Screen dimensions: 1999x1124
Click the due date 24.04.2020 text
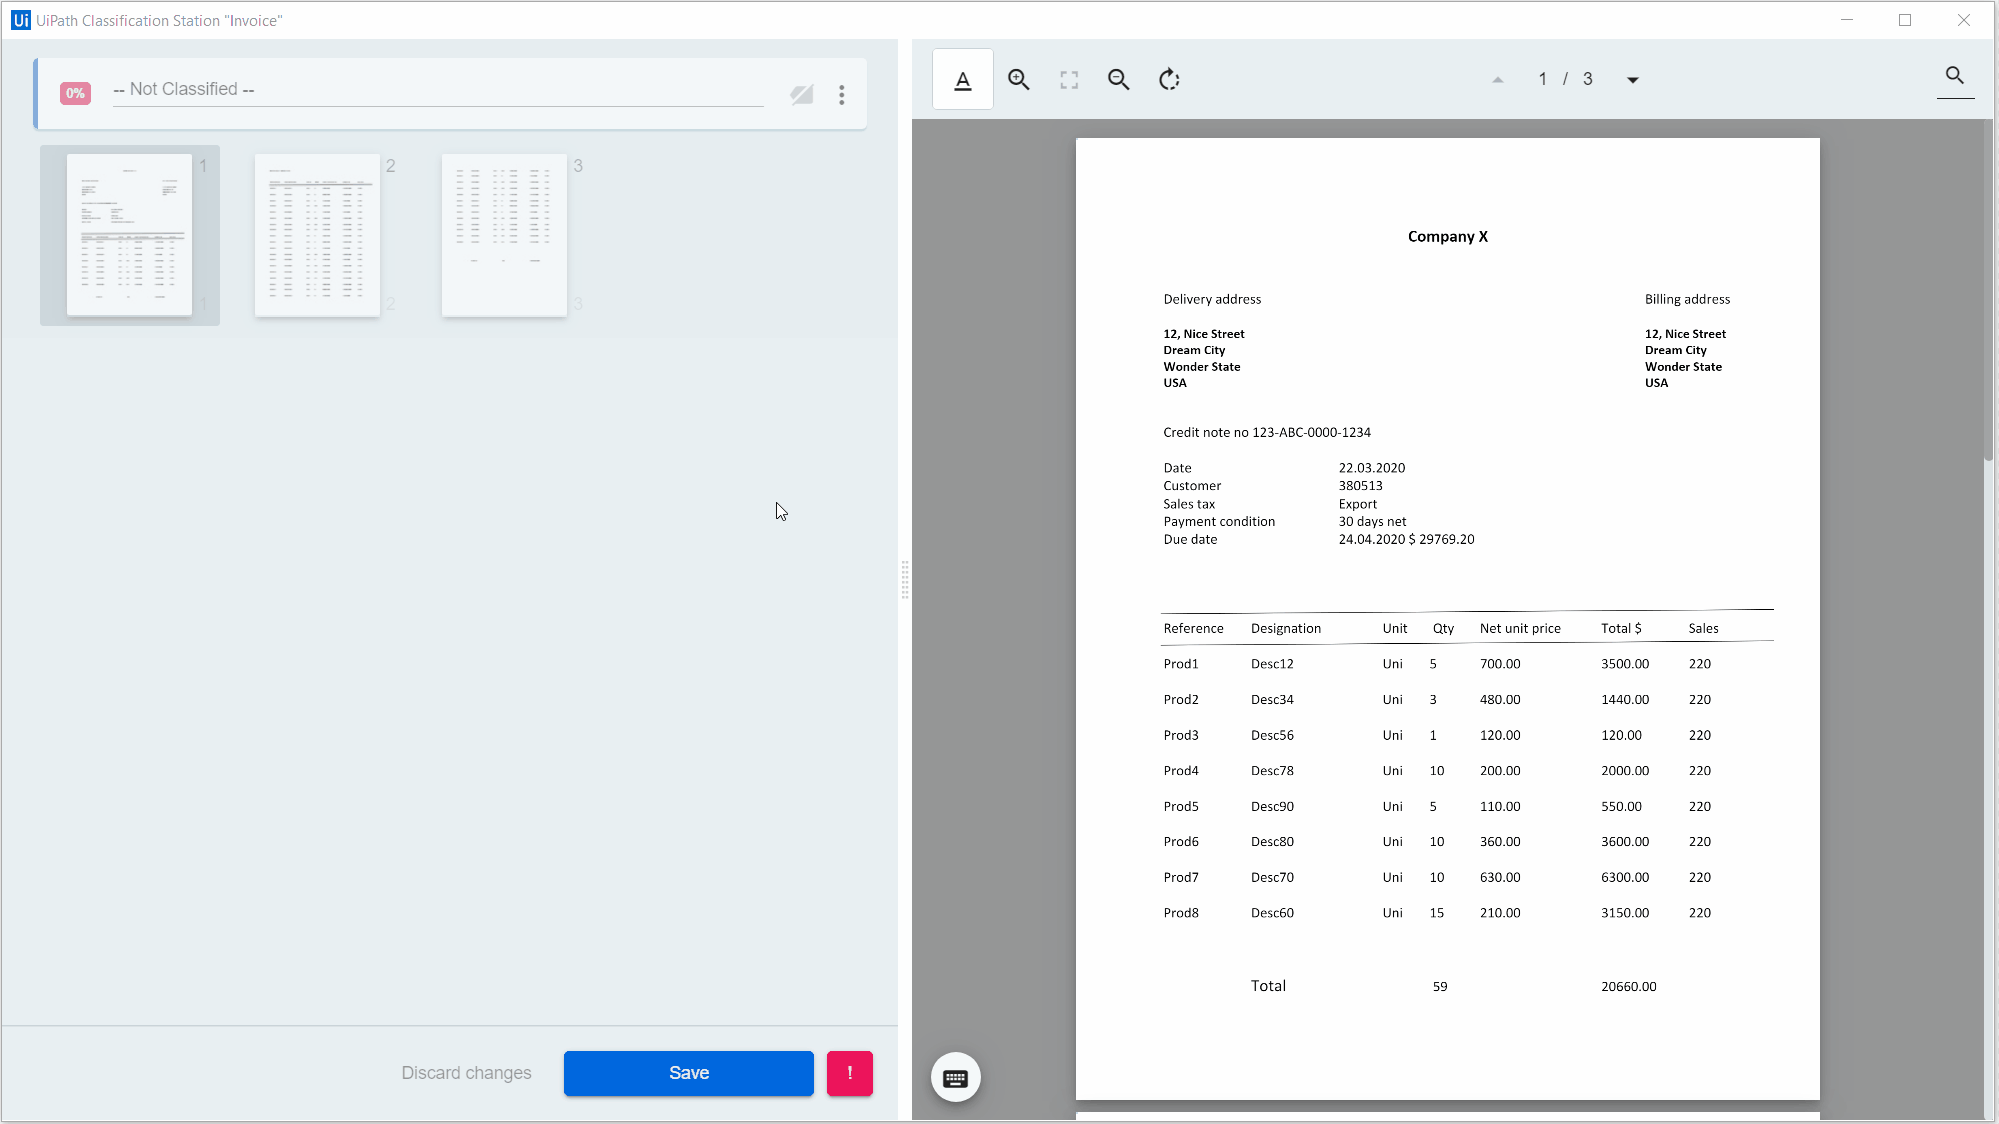pyautogui.click(x=1371, y=540)
